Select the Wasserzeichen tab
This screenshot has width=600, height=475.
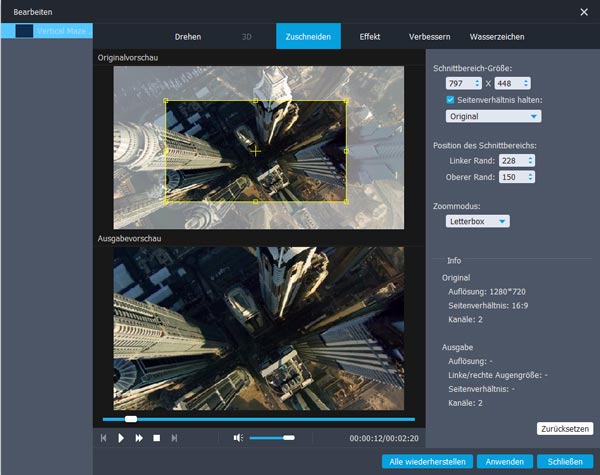pos(496,37)
